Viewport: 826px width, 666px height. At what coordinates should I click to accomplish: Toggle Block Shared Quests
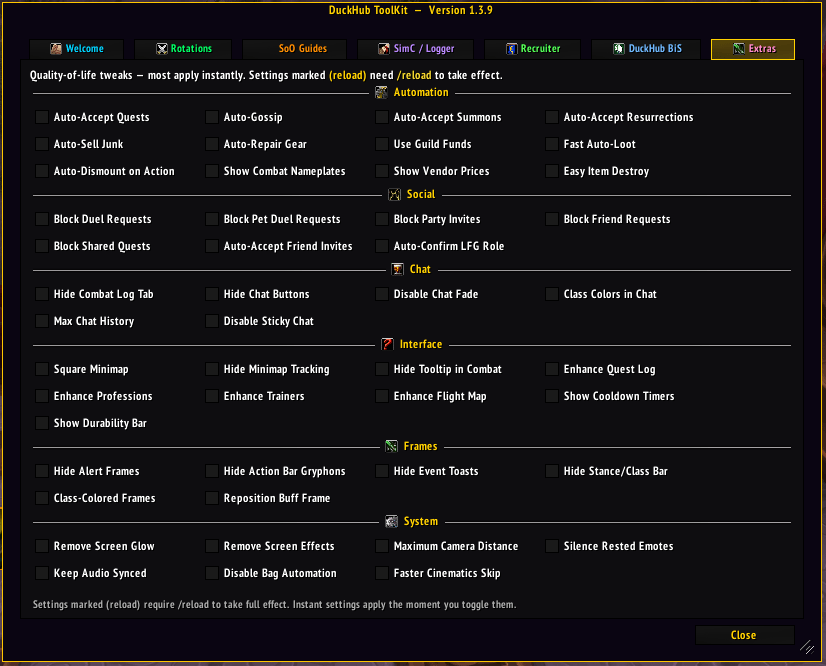pyautogui.click(x=42, y=246)
